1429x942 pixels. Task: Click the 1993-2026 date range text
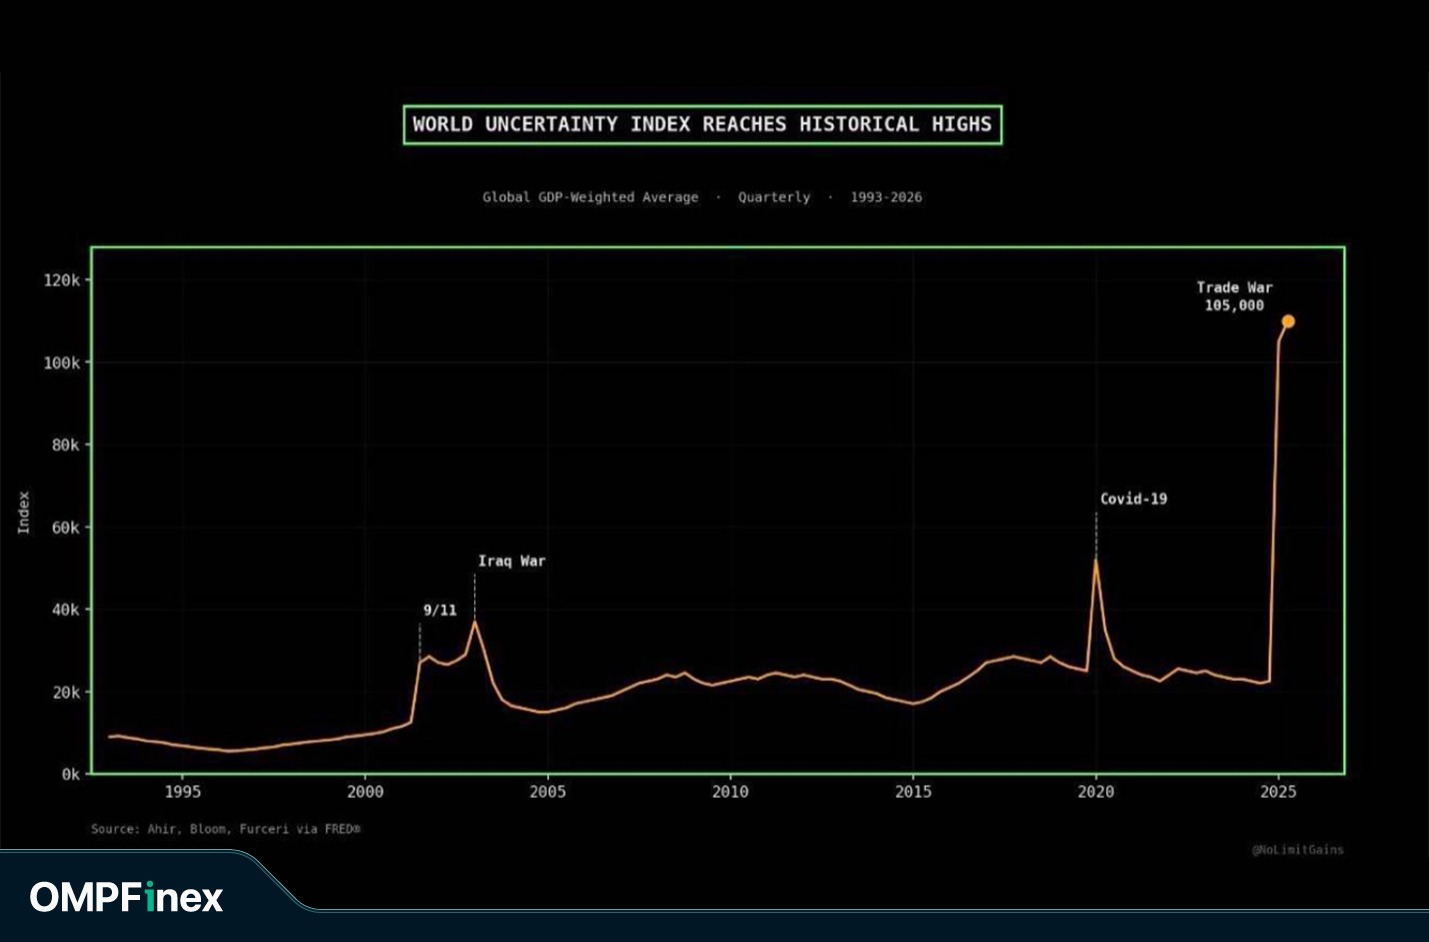[886, 197]
